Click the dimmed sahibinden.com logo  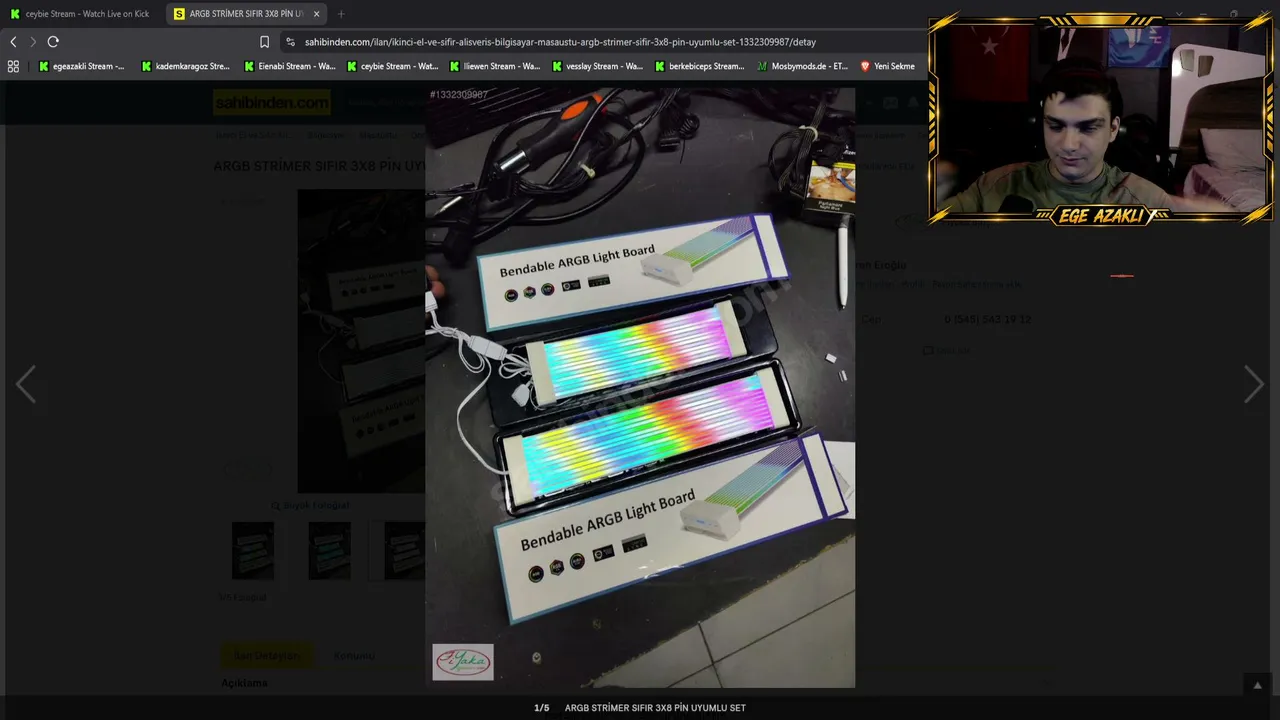(271, 102)
